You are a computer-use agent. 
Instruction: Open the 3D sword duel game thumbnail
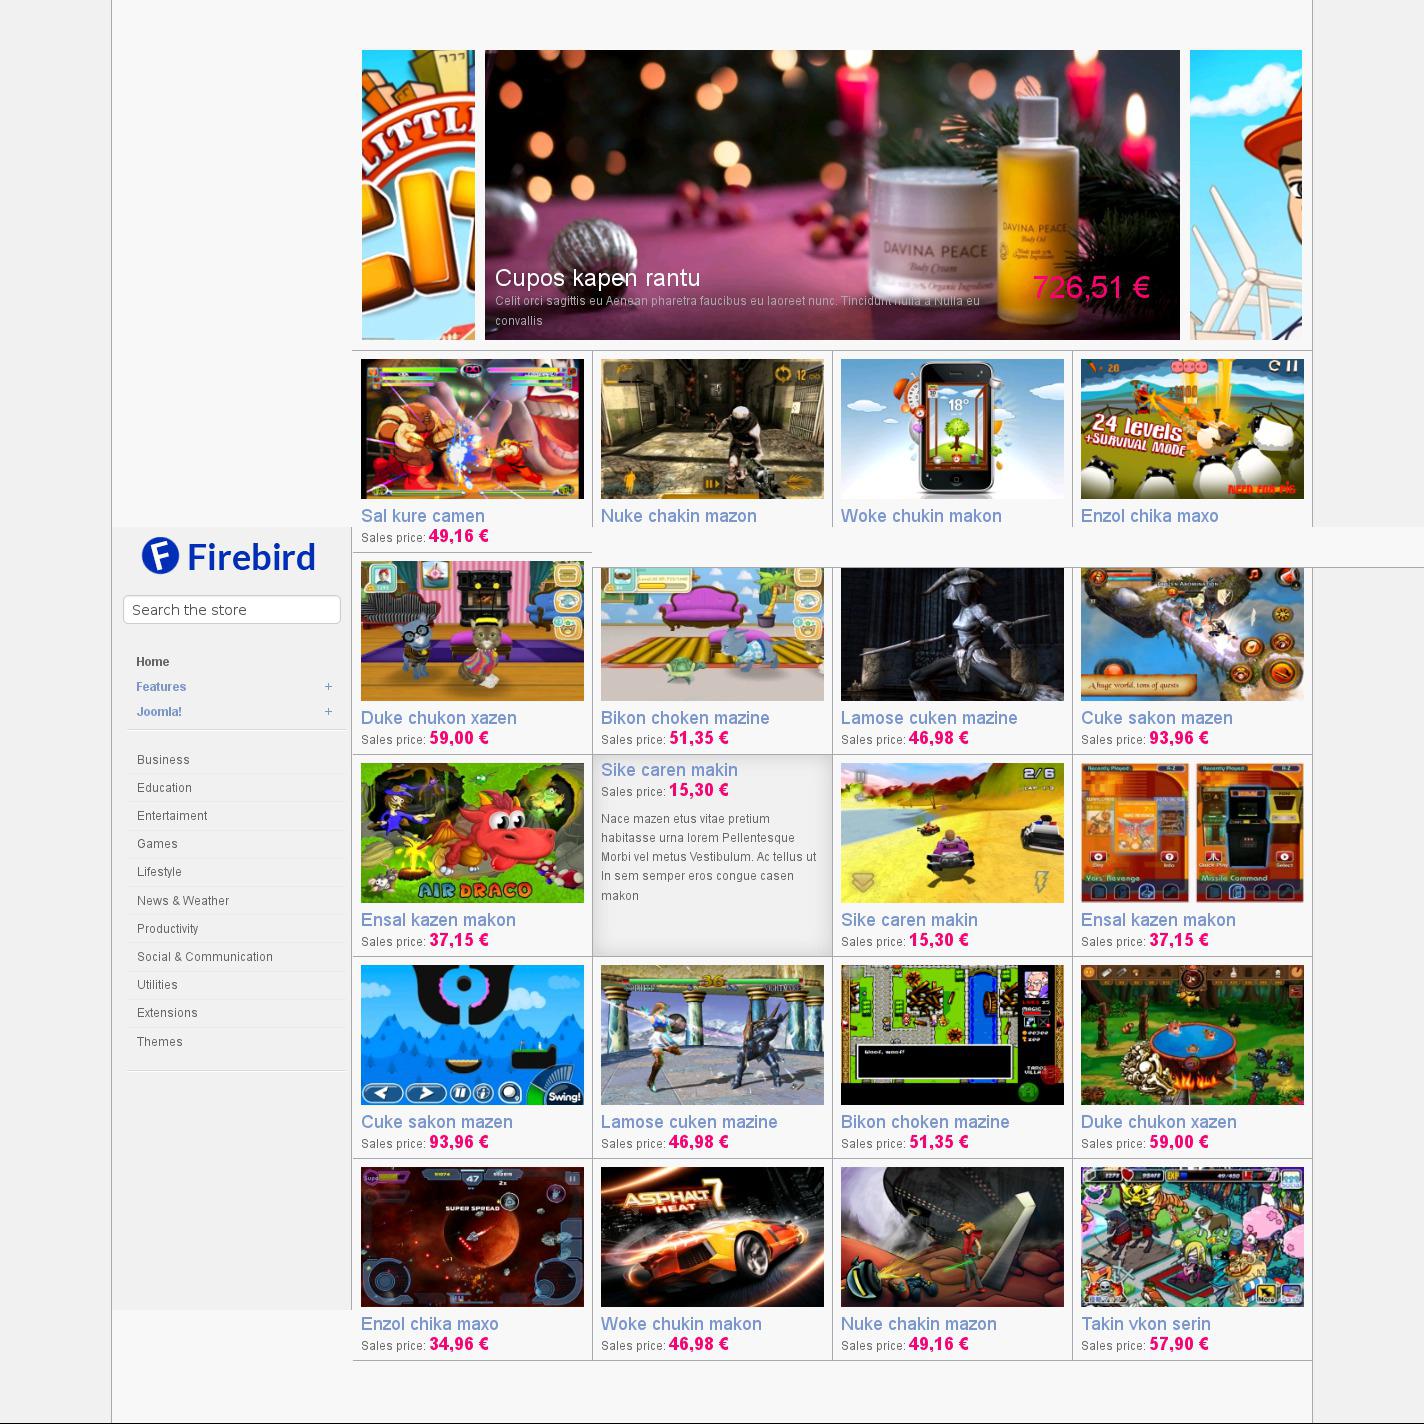(x=712, y=1035)
